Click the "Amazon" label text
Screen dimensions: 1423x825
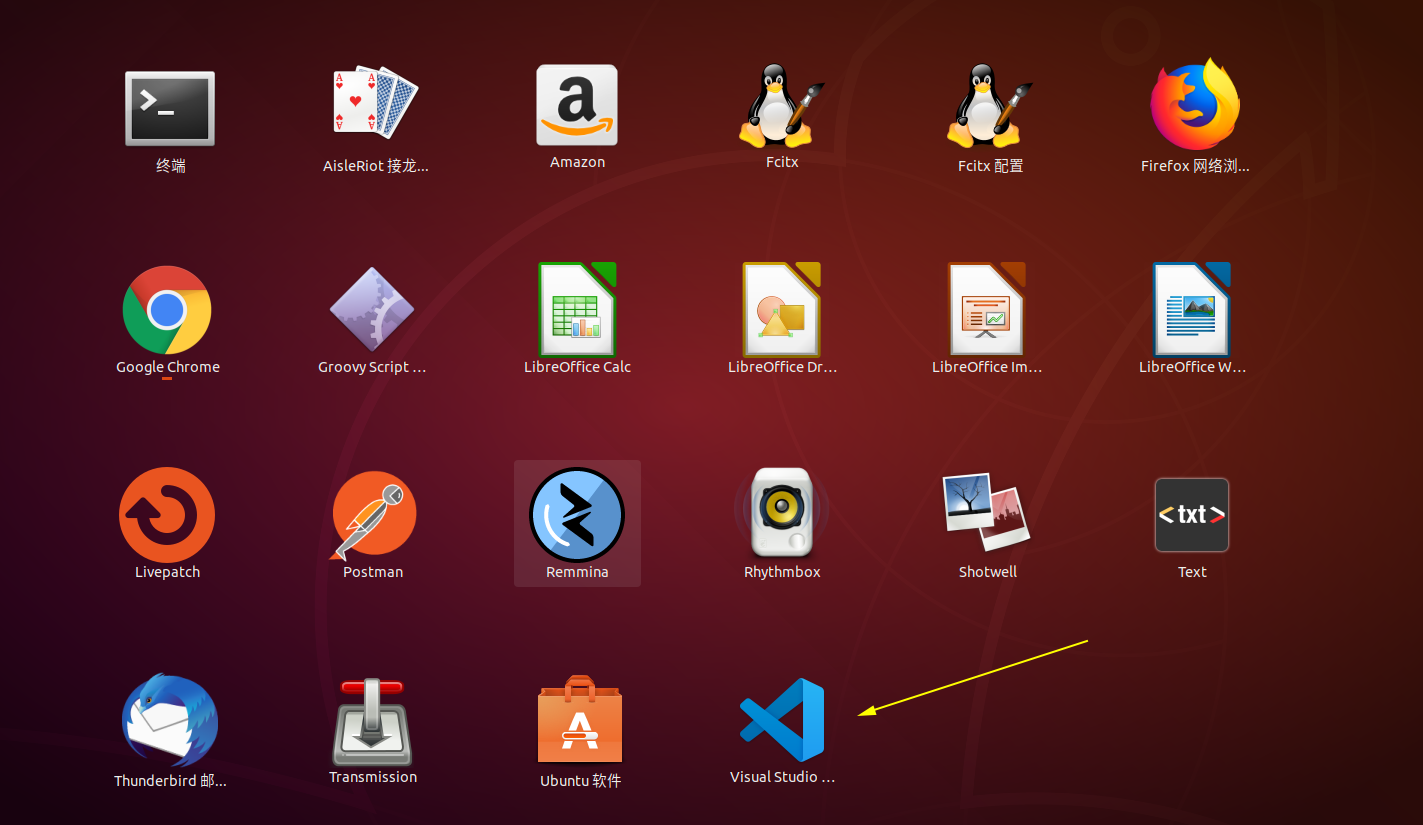click(577, 162)
